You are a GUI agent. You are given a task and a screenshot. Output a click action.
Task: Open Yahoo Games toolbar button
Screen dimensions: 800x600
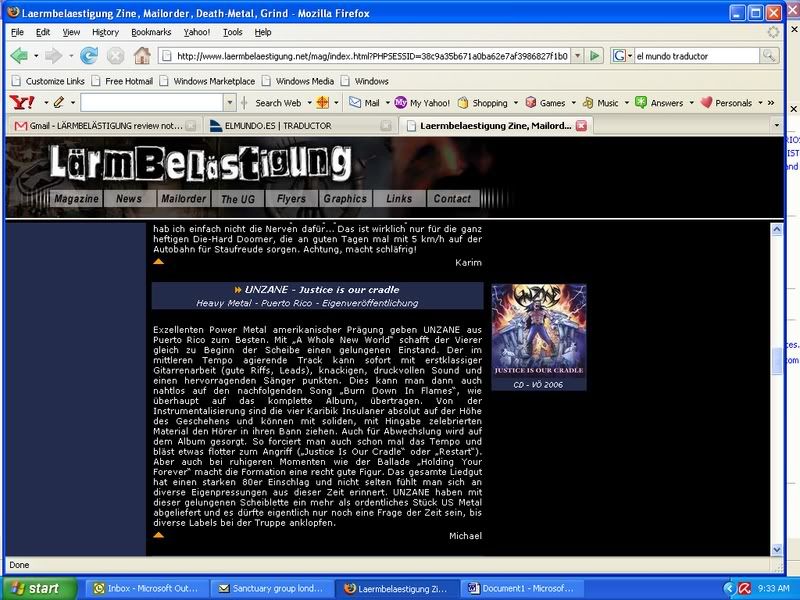tap(545, 103)
